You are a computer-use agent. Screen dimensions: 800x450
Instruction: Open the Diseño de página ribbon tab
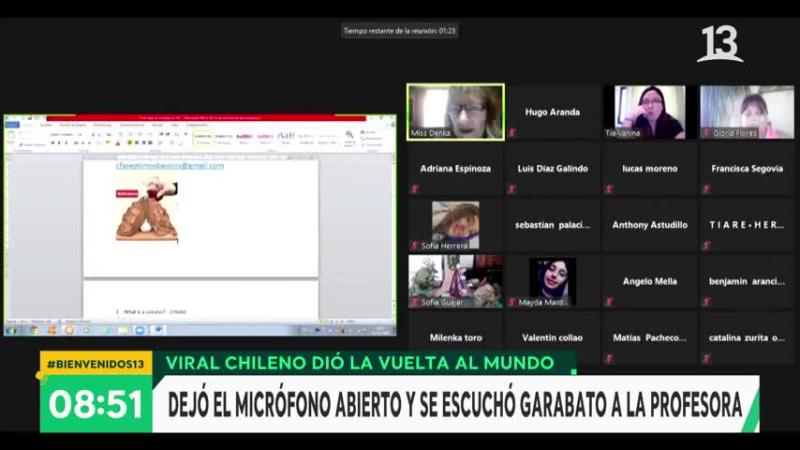point(73,125)
